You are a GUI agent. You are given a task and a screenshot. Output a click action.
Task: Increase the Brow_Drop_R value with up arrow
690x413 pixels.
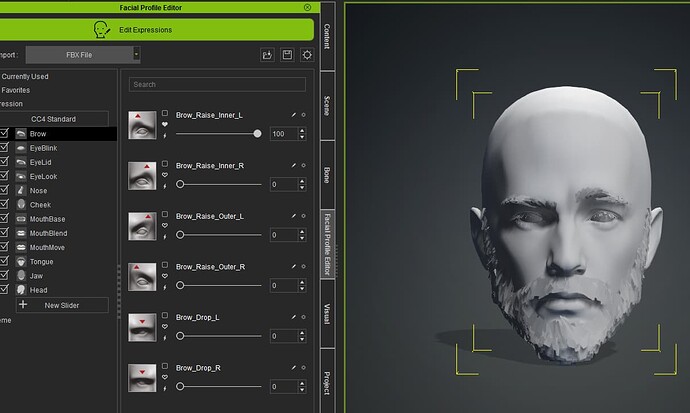302,384
